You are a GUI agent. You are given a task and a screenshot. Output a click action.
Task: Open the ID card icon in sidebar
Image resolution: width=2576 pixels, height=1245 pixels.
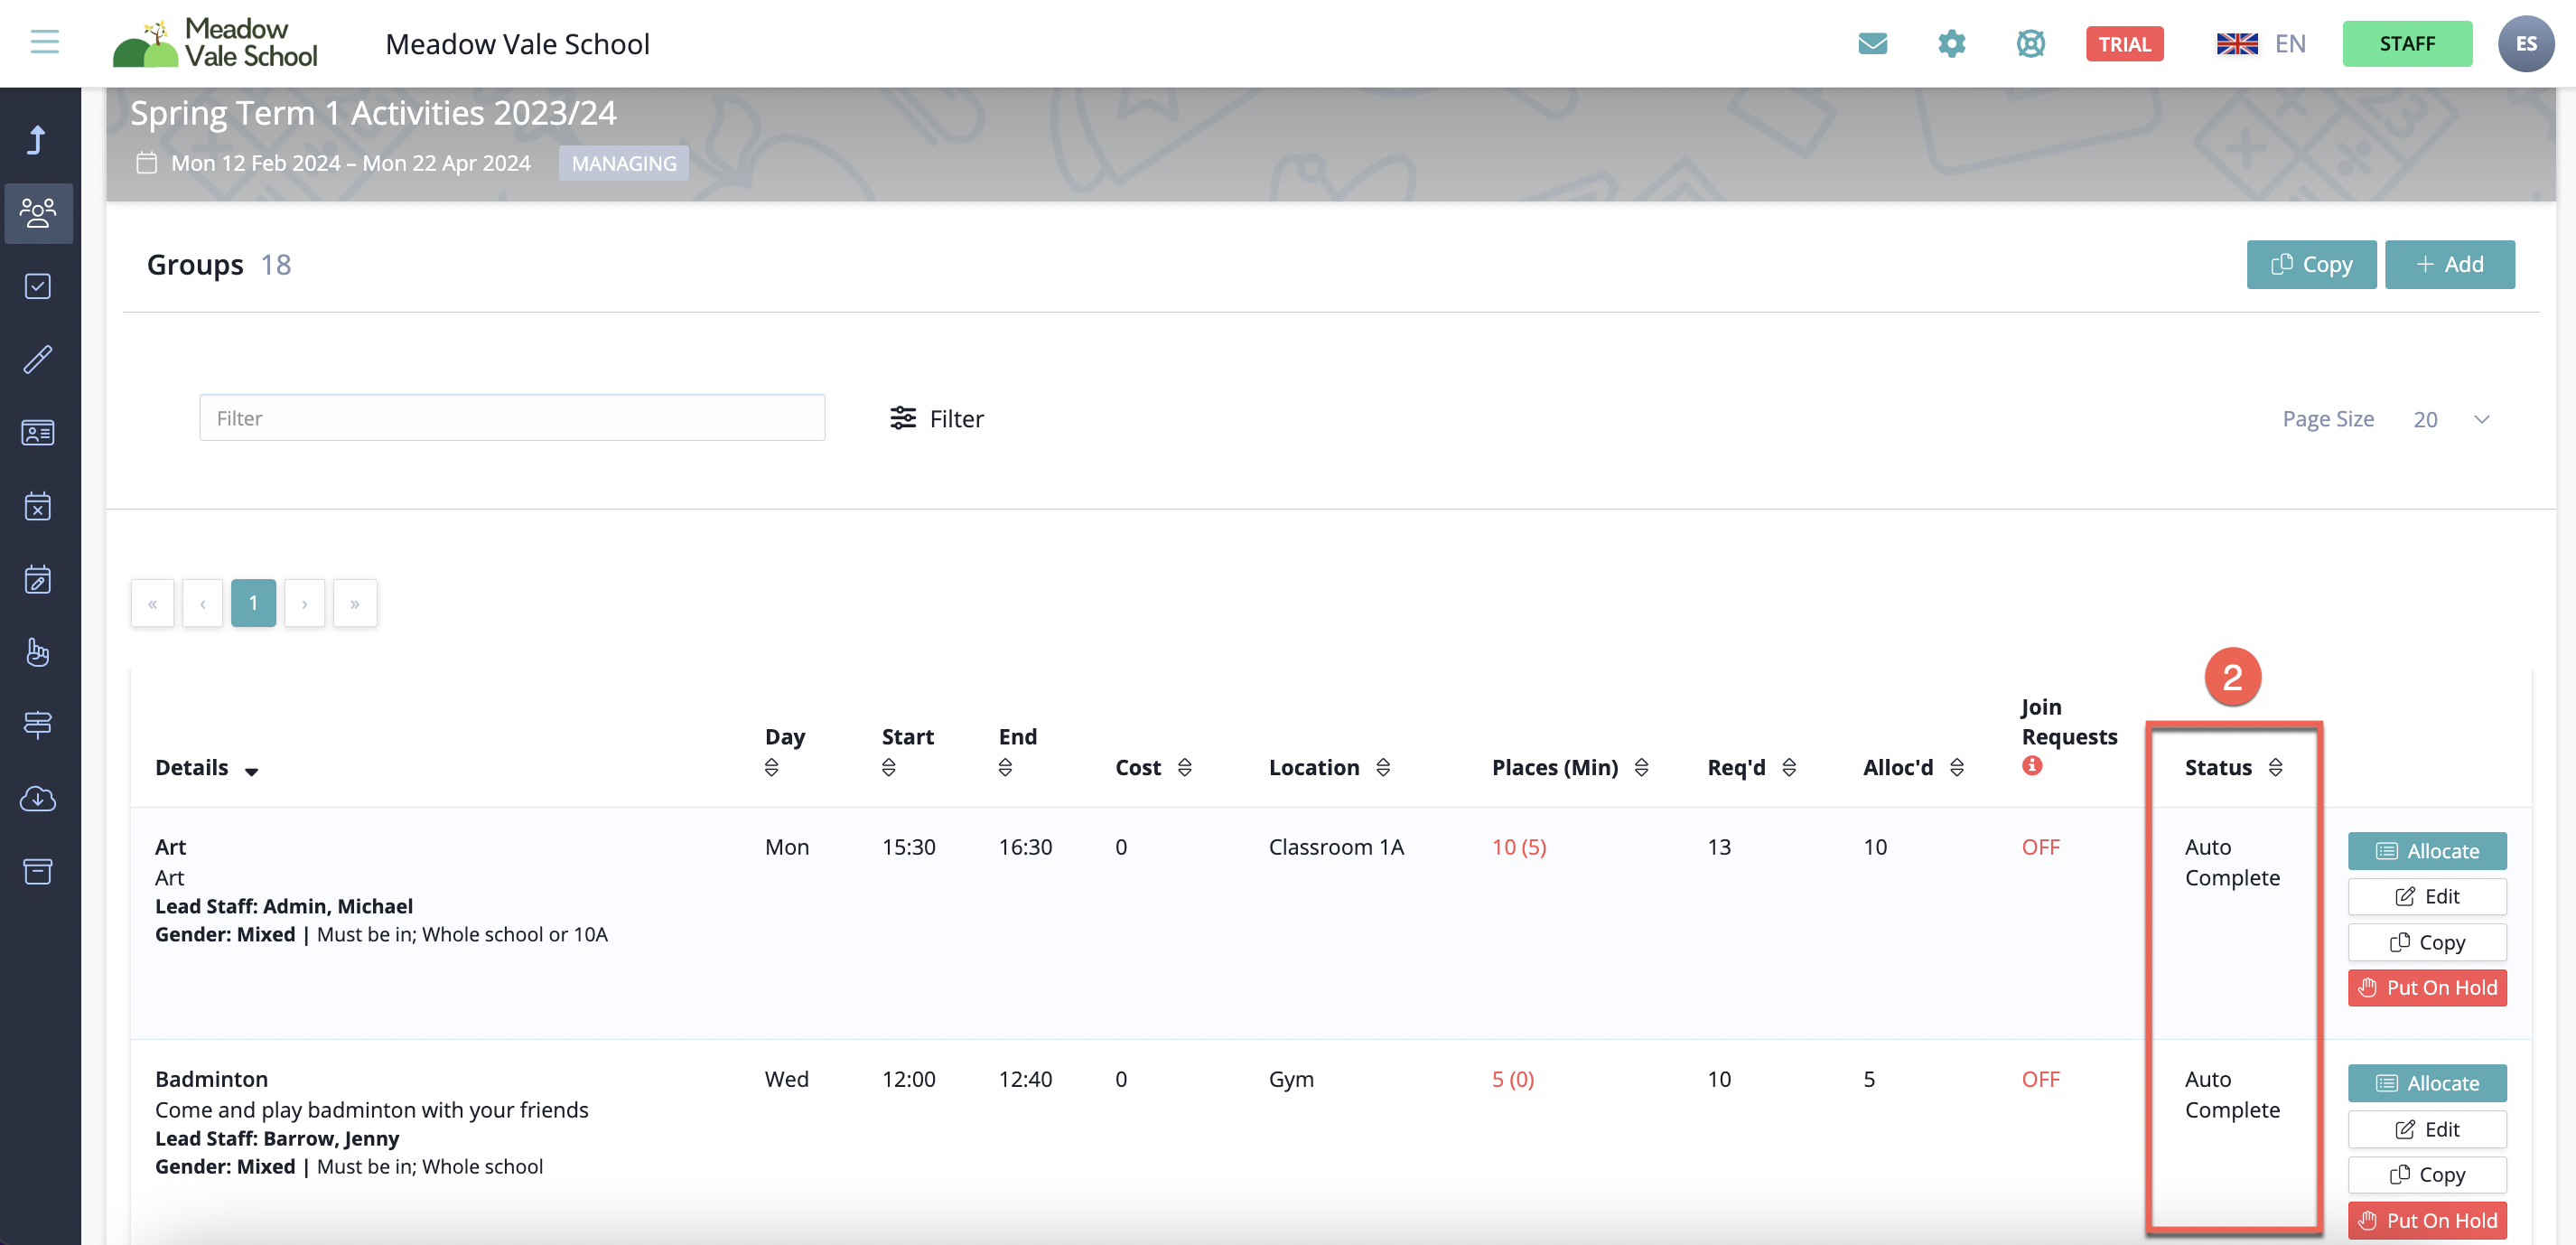[x=38, y=432]
